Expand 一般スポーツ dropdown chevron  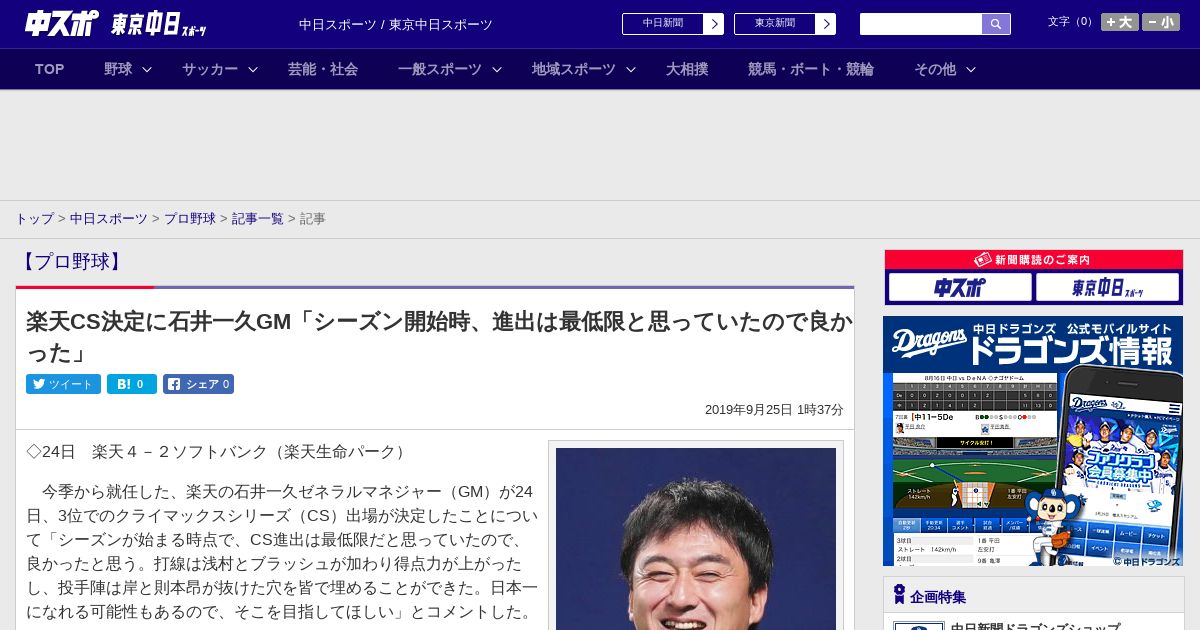click(497, 69)
